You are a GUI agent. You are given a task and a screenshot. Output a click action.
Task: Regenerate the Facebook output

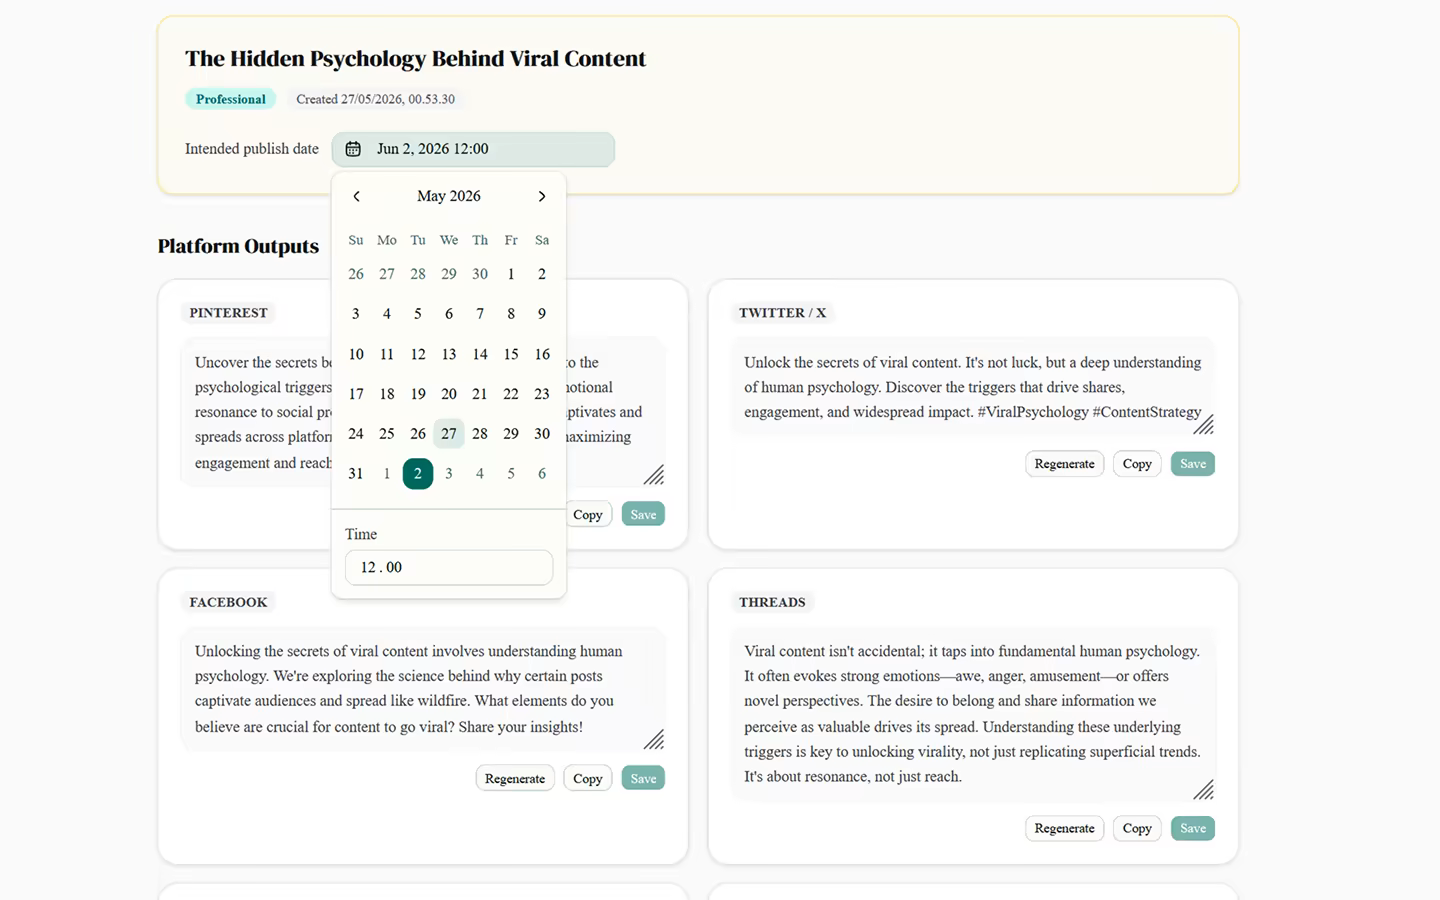pyautogui.click(x=515, y=779)
